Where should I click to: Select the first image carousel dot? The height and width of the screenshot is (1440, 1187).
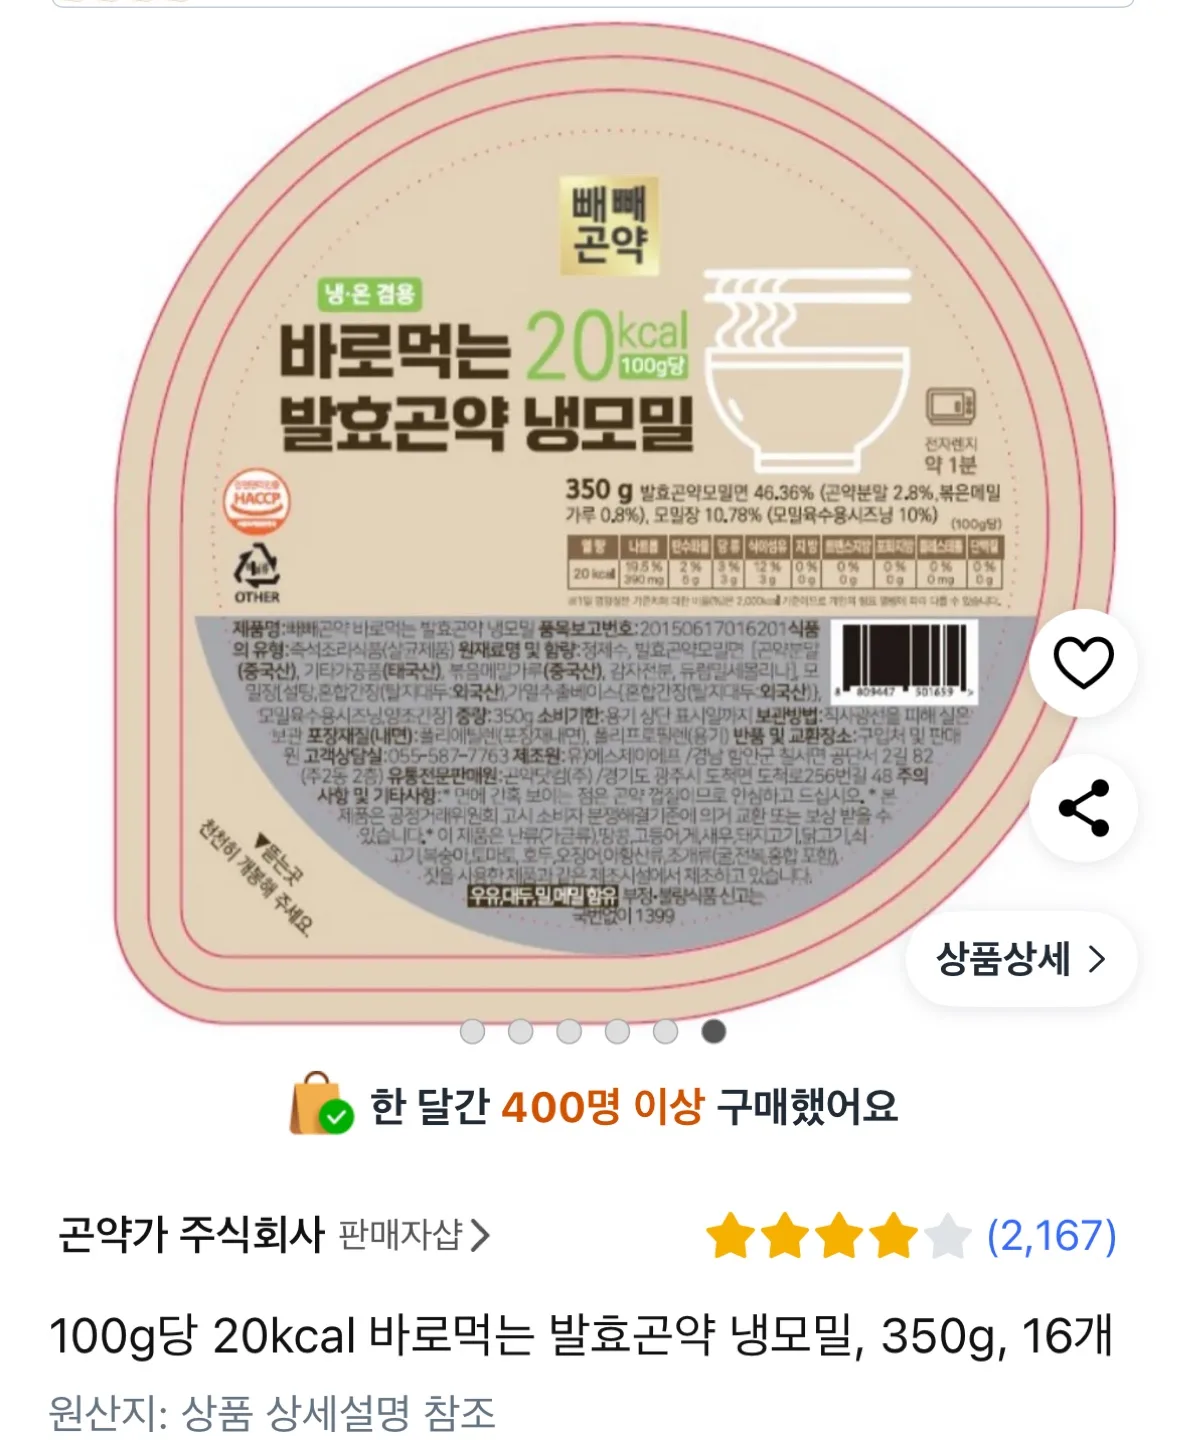473,1031
